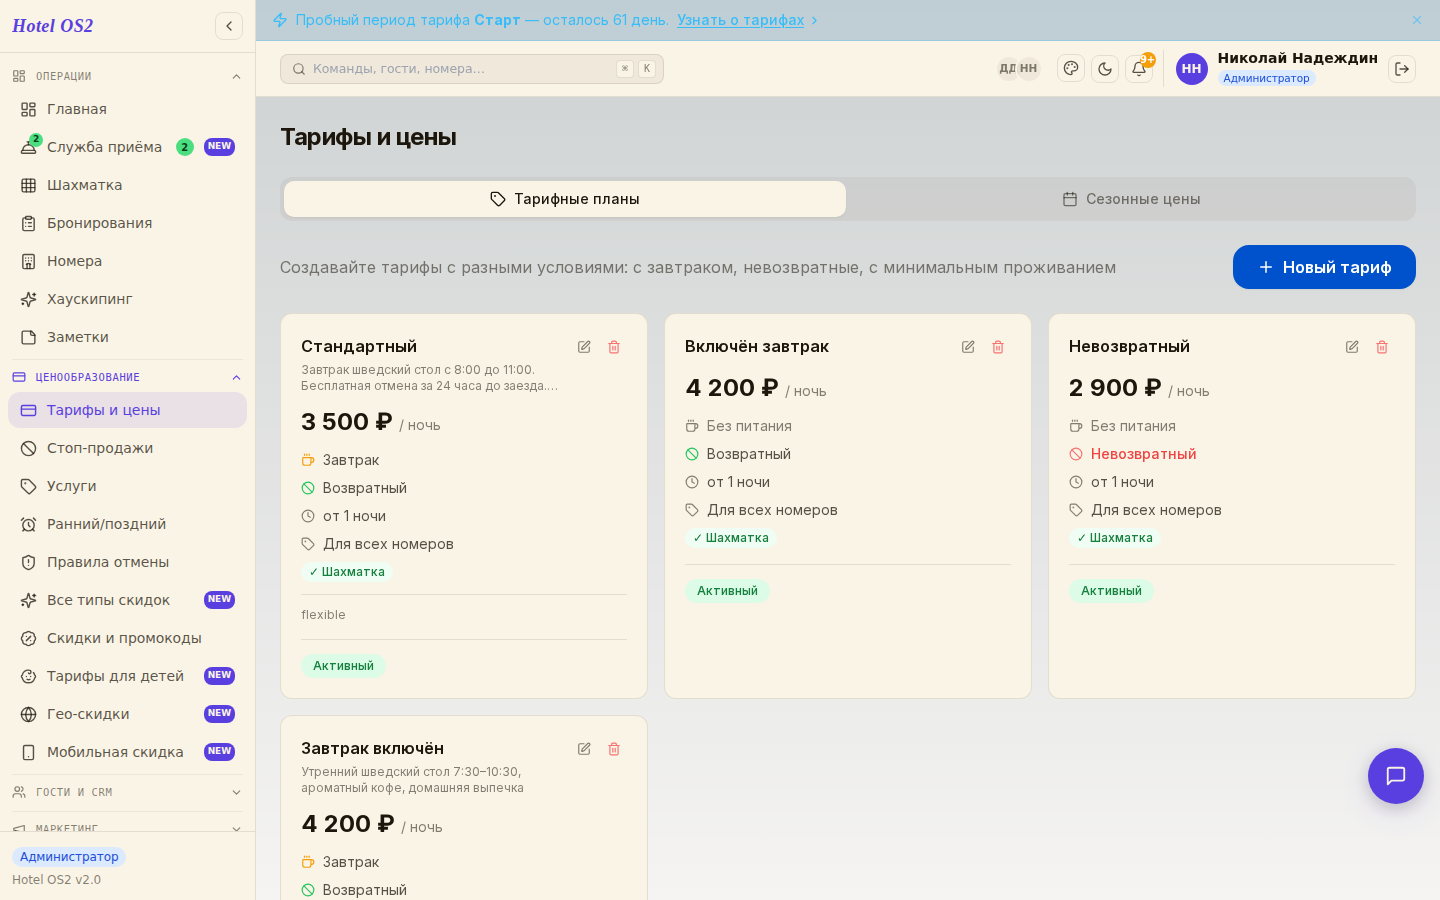Follow the Узнать о тарифах link
Viewport: 1440px width, 900px height.
740,20
